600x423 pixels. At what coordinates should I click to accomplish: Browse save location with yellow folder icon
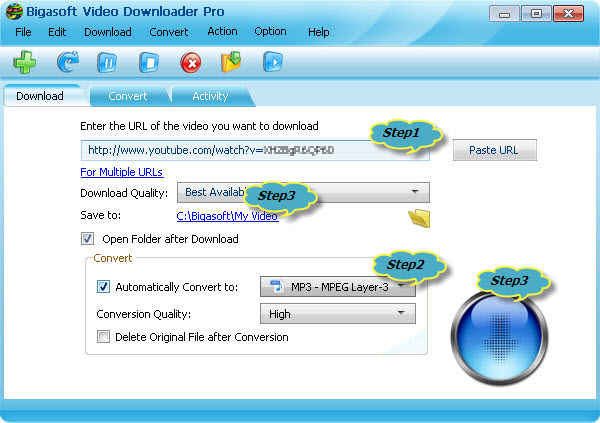[419, 218]
